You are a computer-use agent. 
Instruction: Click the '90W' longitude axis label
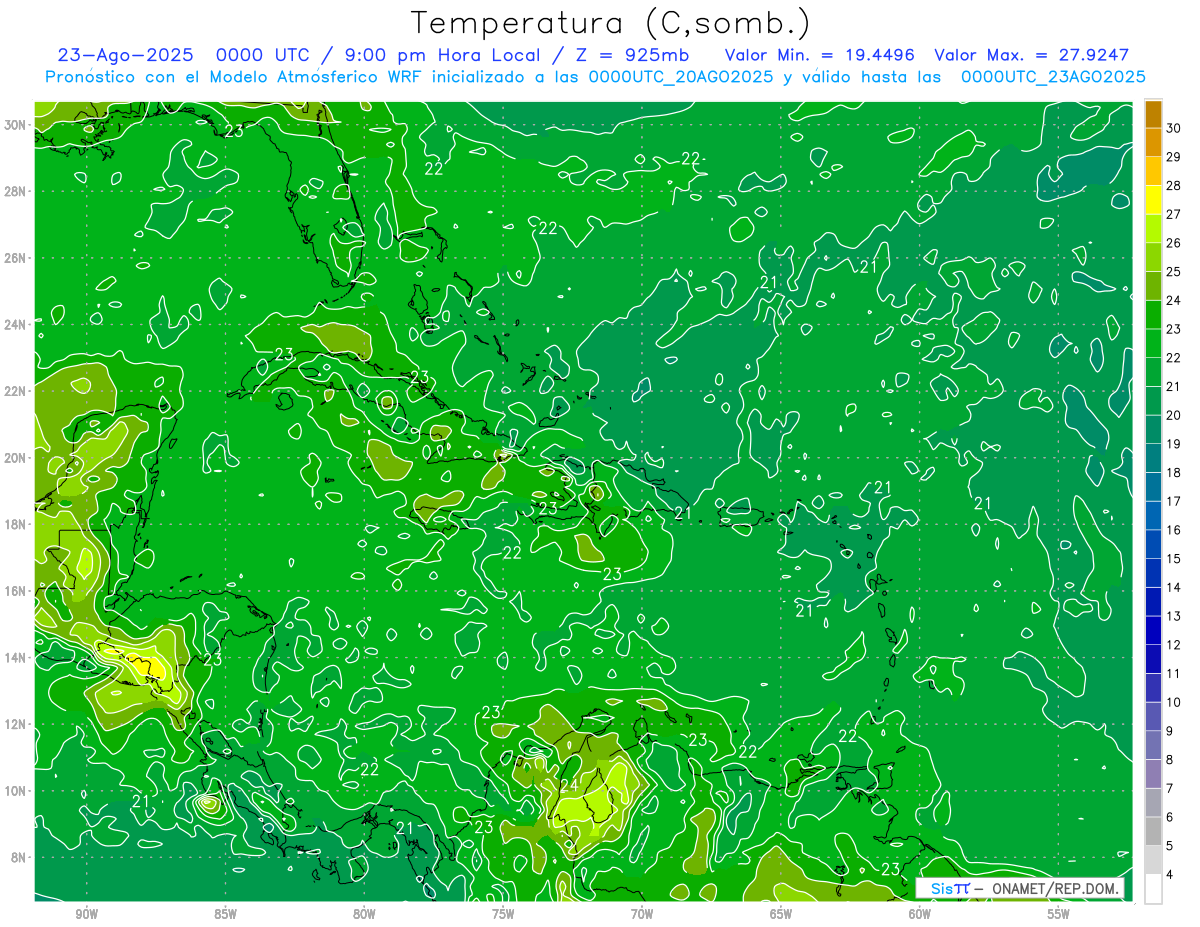pyautogui.click(x=86, y=914)
